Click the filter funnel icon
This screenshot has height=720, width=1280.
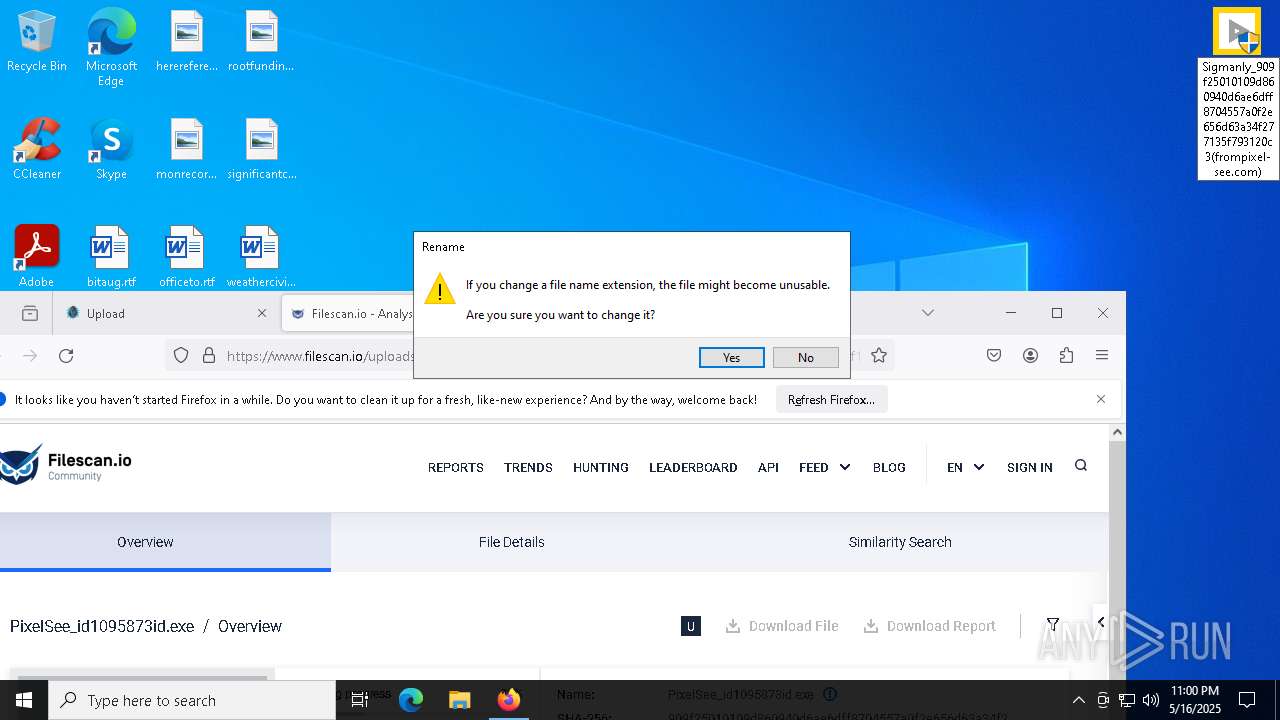(1053, 625)
